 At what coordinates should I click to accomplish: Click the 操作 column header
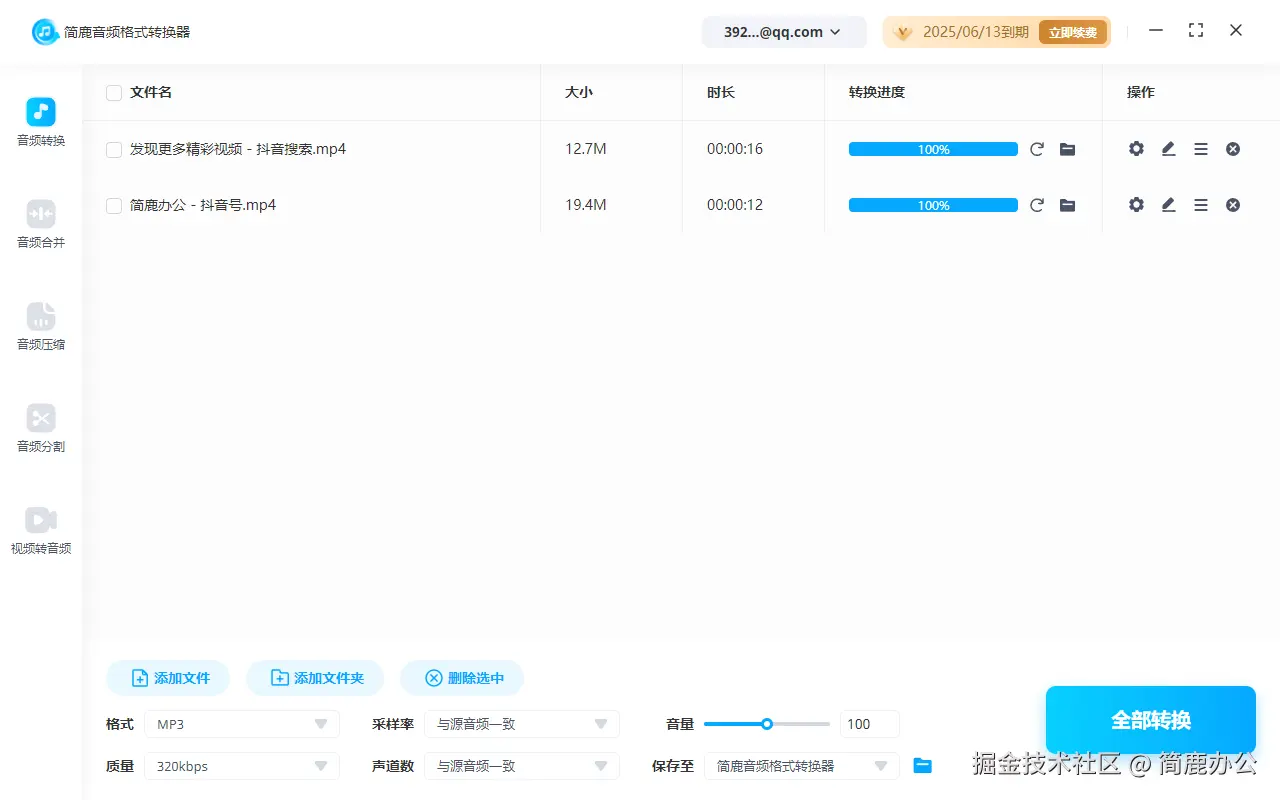1141,92
